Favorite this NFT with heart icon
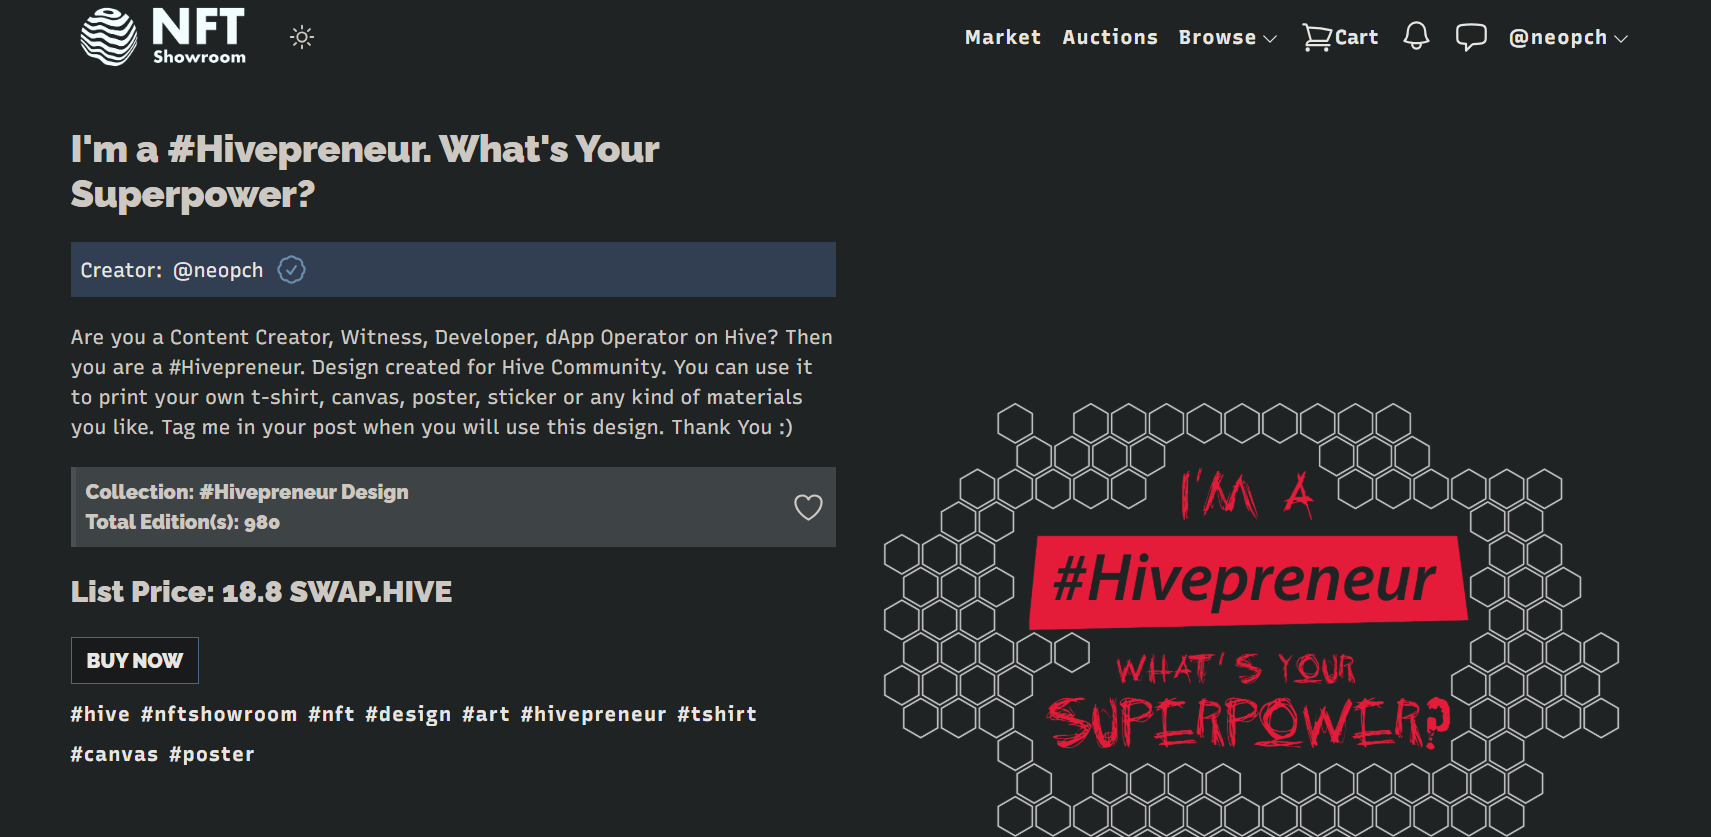This screenshot has height=837, width=1711. point(808,507)
